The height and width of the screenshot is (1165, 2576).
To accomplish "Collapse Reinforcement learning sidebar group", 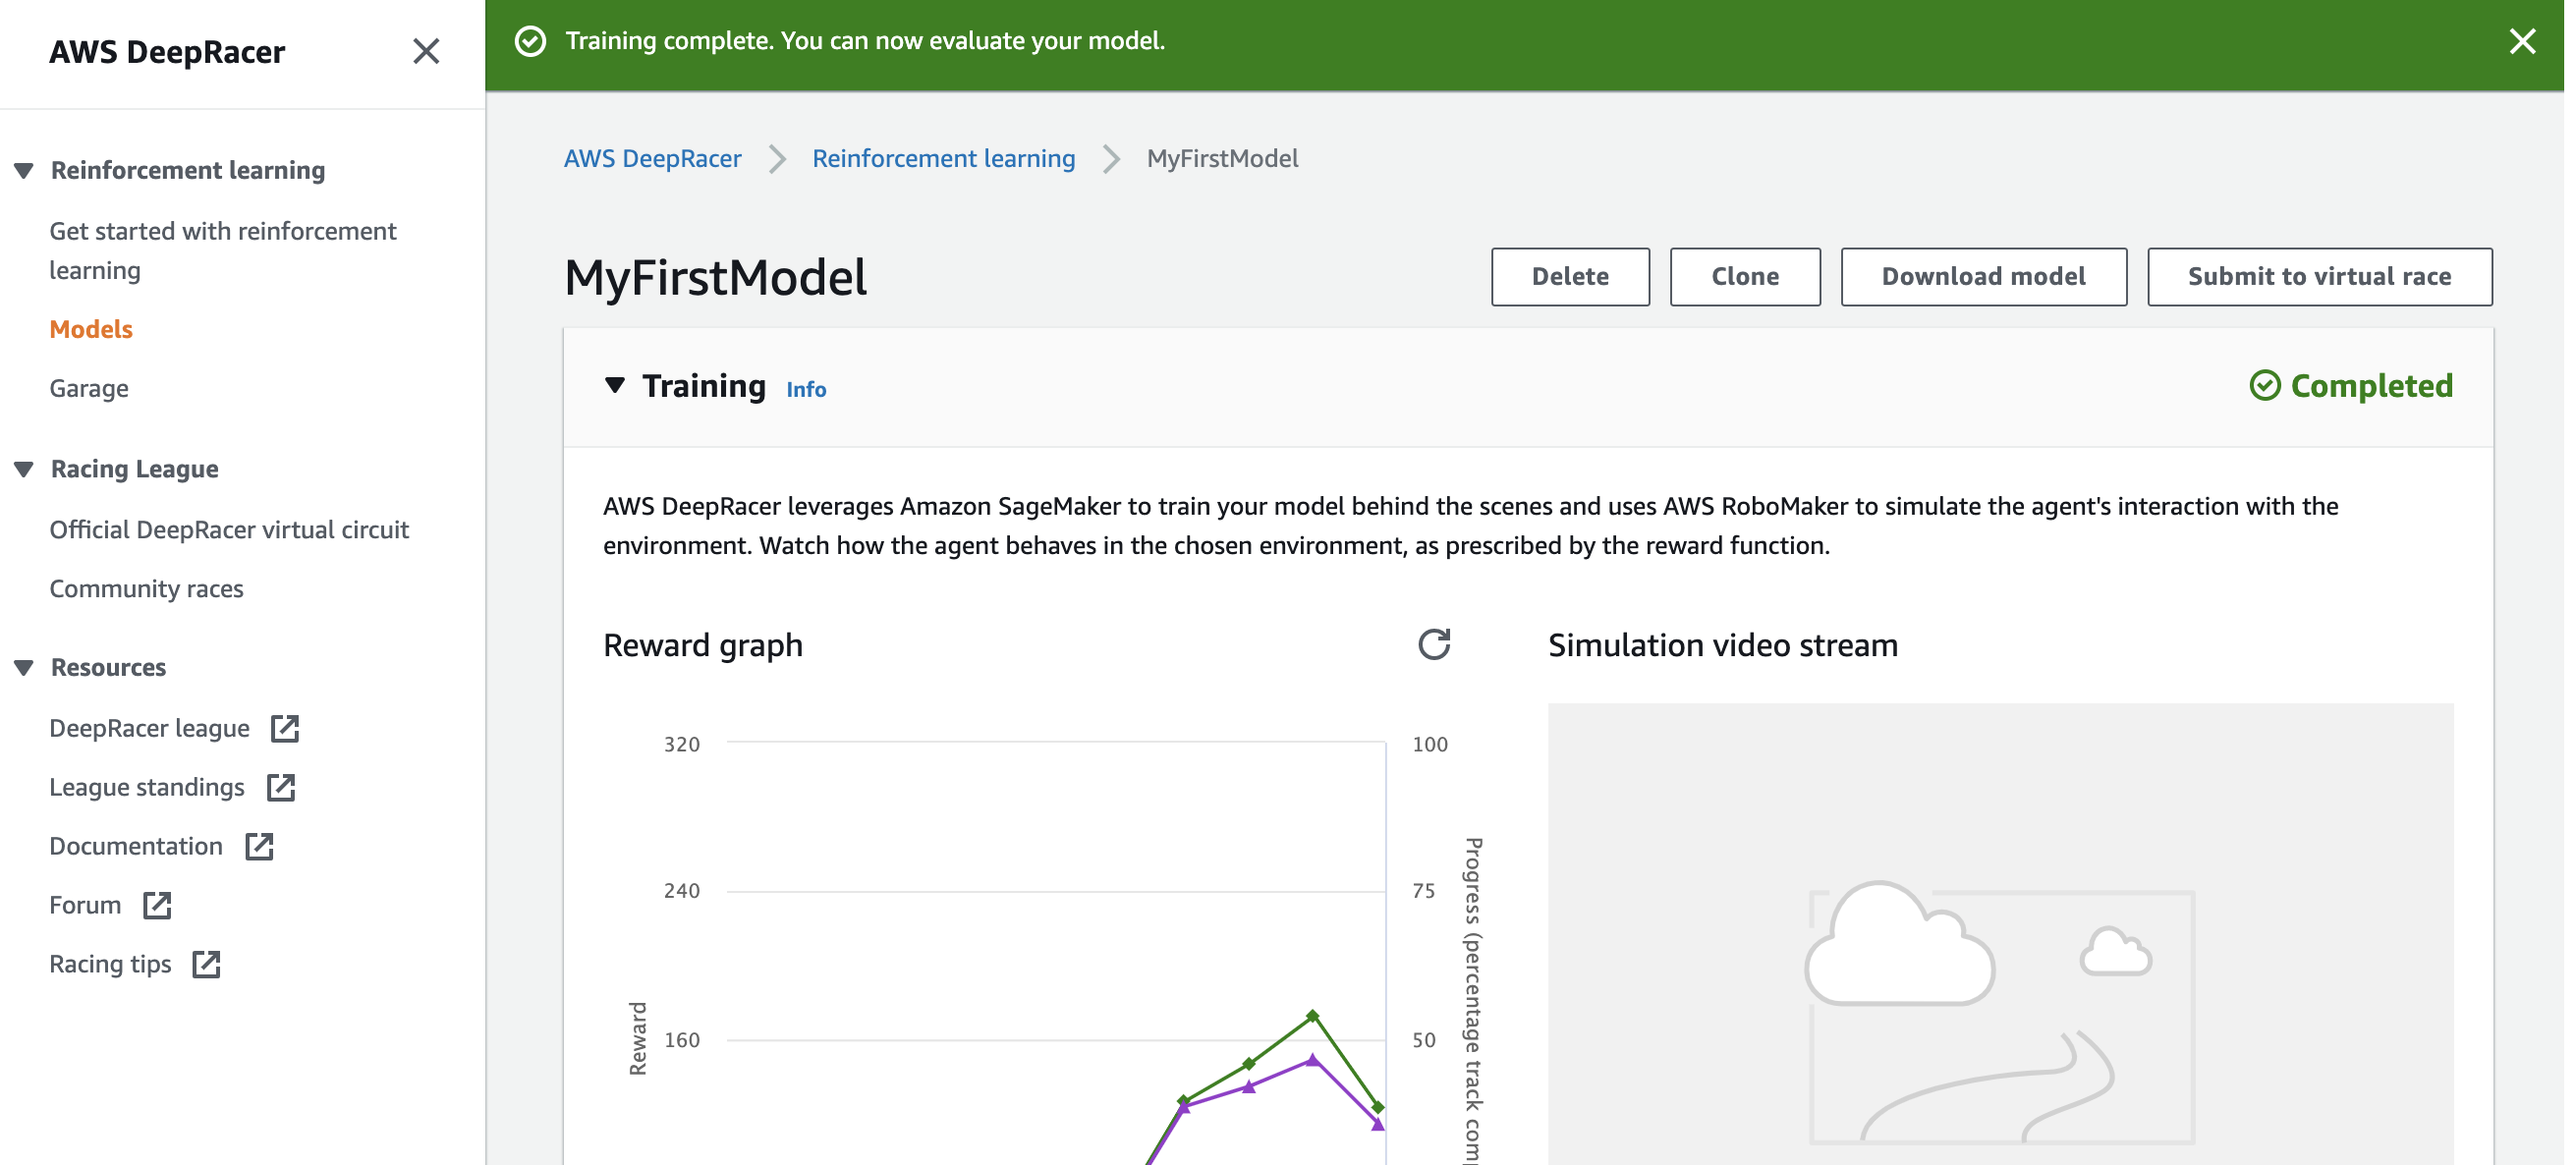I will [24, 170].
